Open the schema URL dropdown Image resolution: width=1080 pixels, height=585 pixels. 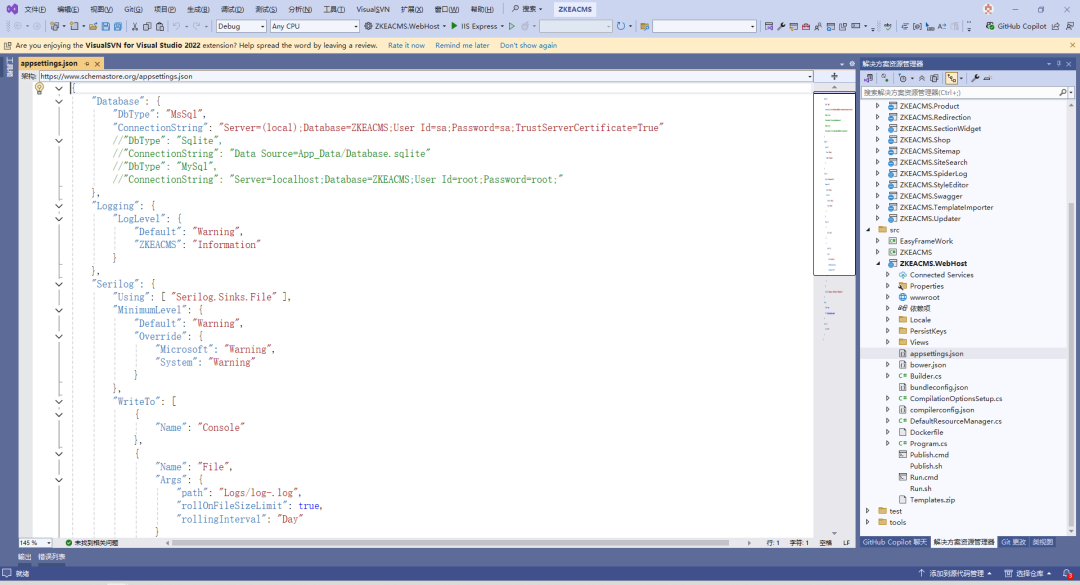[809, 76]
